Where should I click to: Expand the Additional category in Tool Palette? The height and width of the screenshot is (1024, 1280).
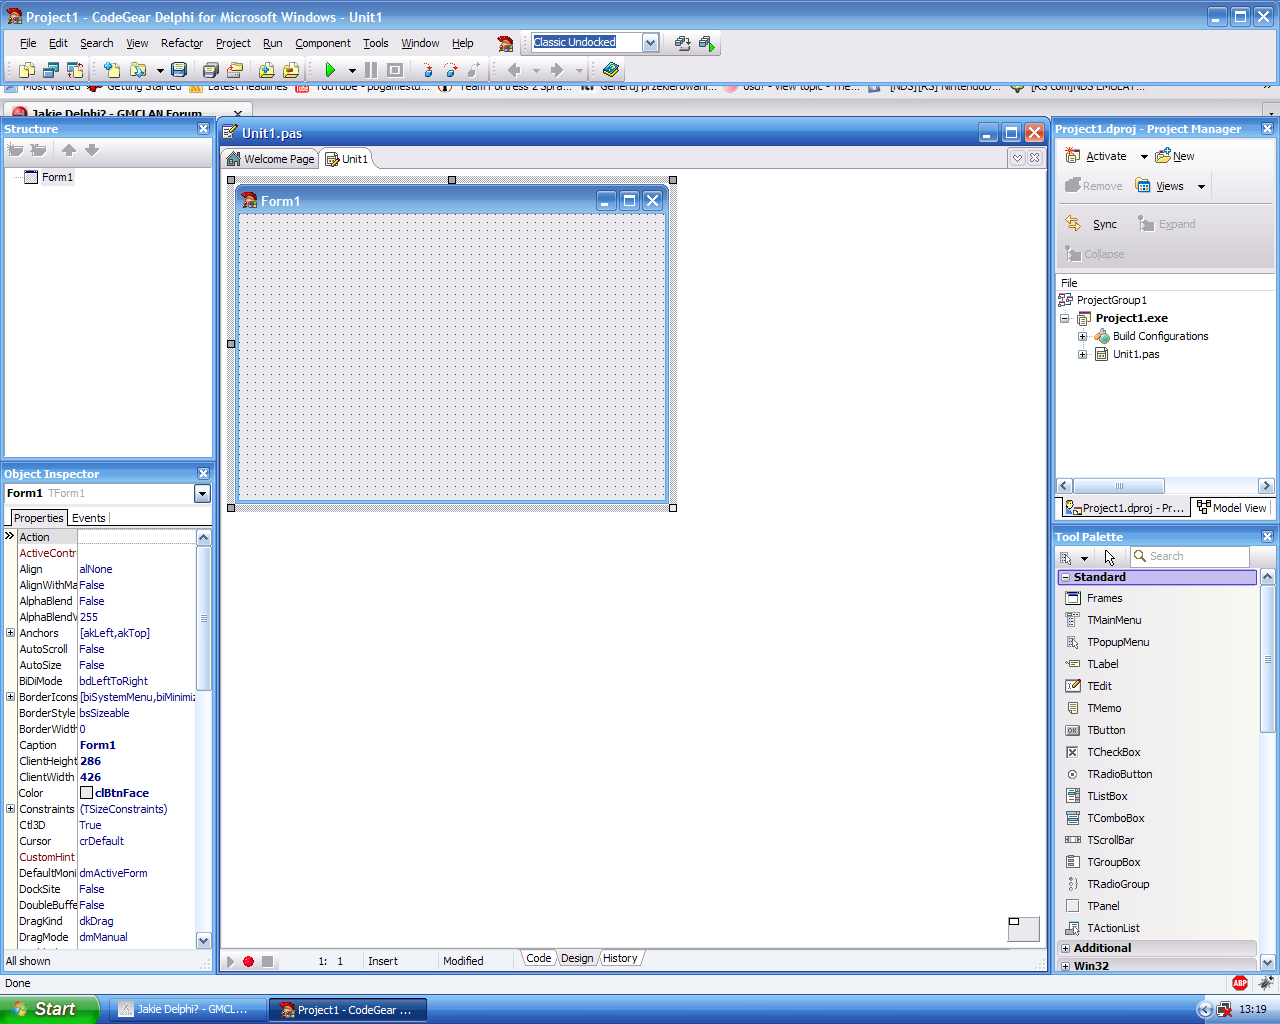pyautogui.click(x=1066, y=948)
